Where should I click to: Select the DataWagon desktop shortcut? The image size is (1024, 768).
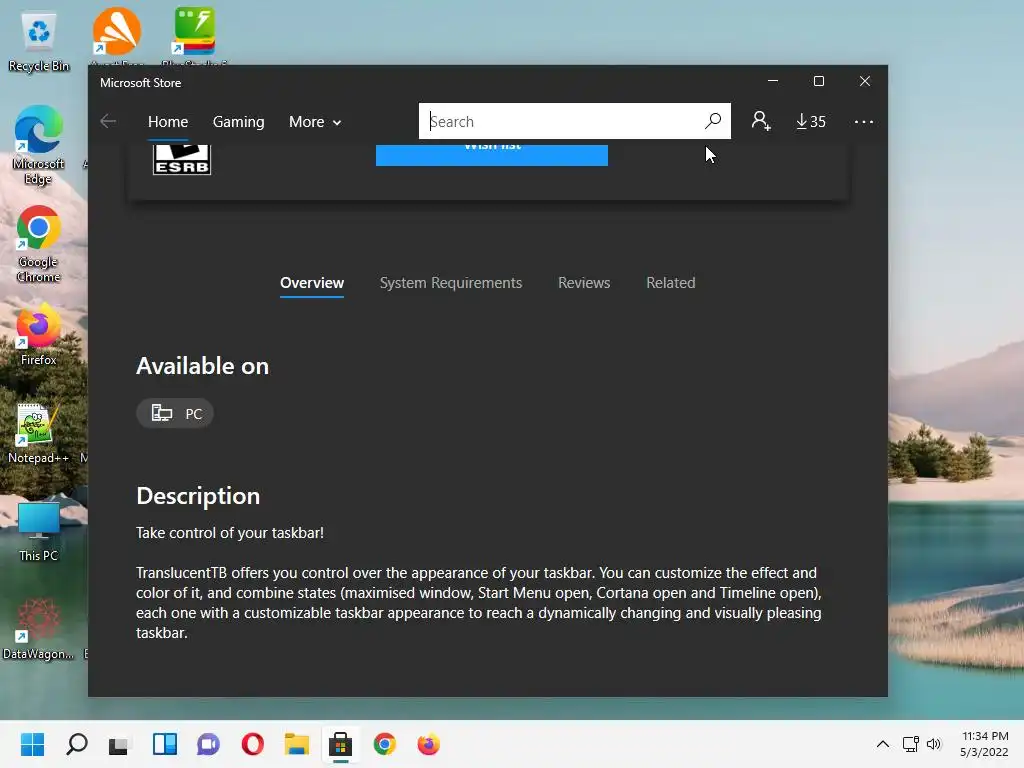click(x=39, y=630)
